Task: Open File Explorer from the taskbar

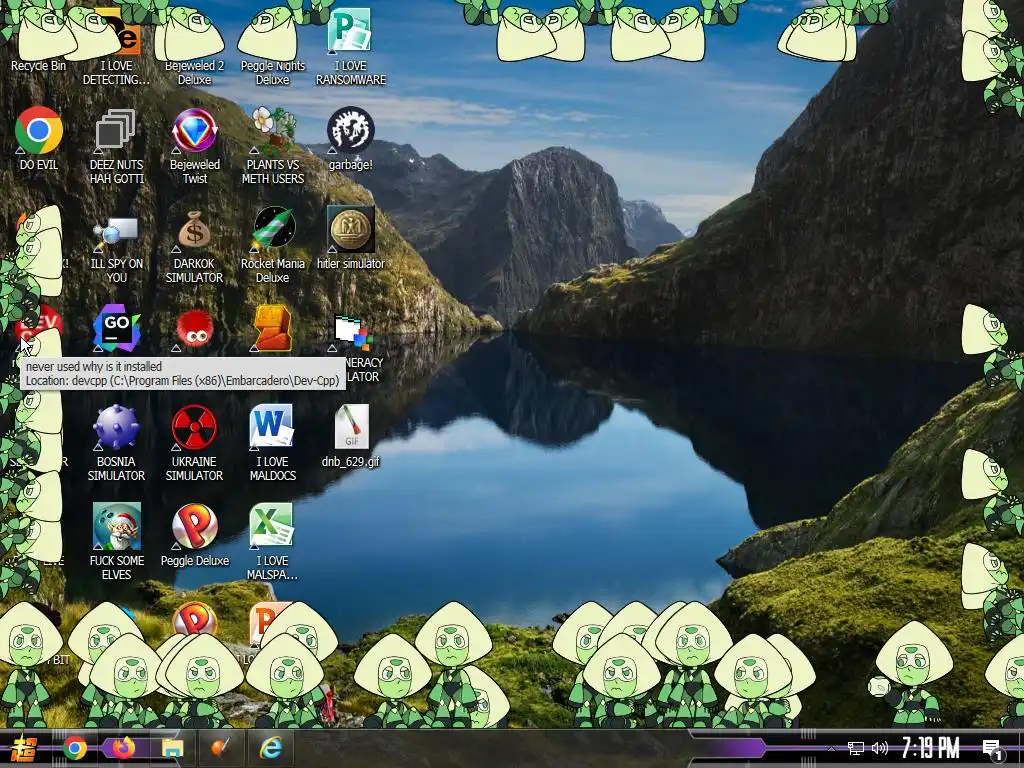Action: (x=172, y=748)
